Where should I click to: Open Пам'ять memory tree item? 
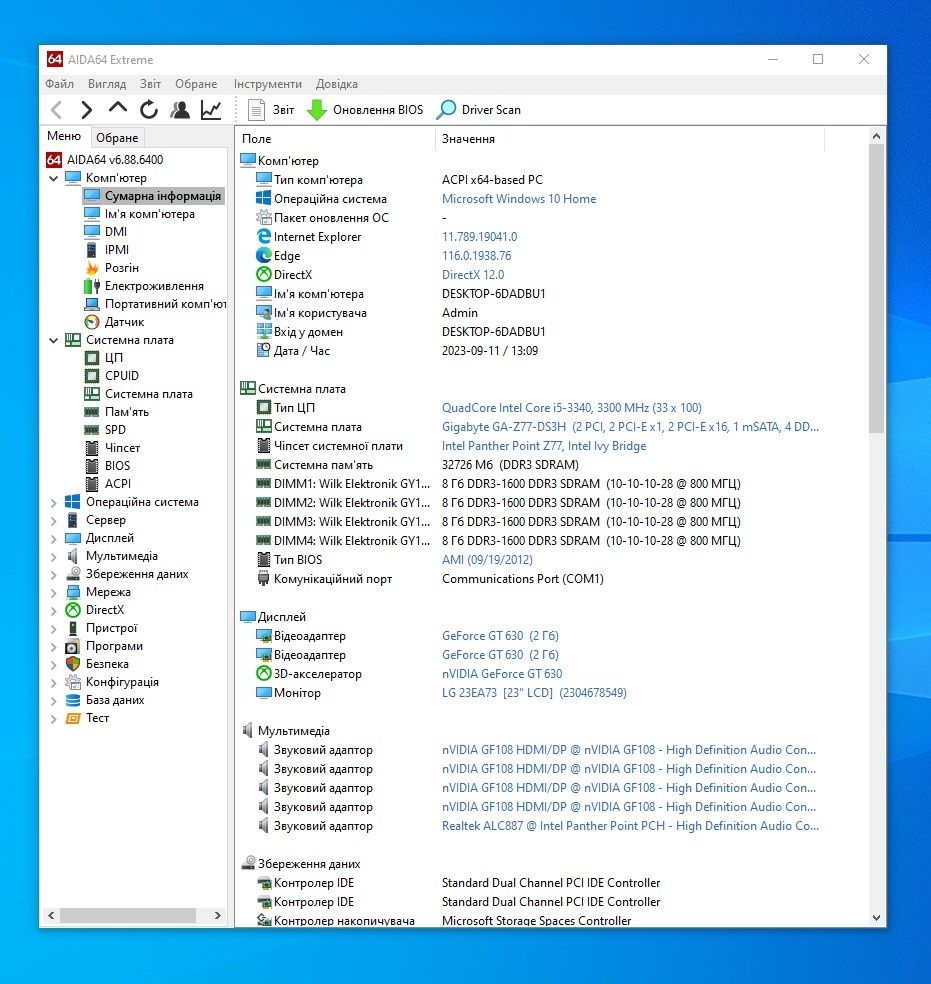[x=126, y=412]
